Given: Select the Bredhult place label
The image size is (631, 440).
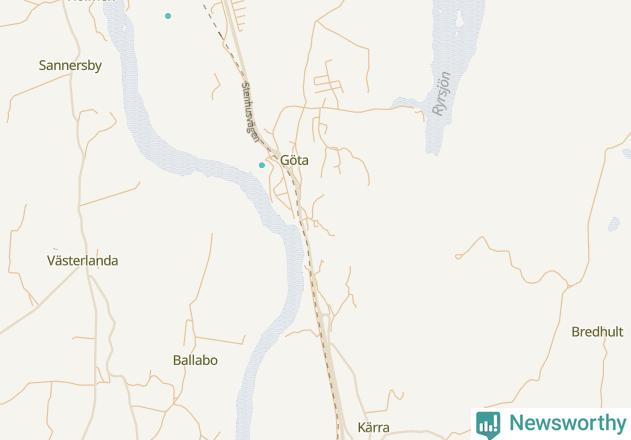Looking at the screenshot, I should 597,332.
